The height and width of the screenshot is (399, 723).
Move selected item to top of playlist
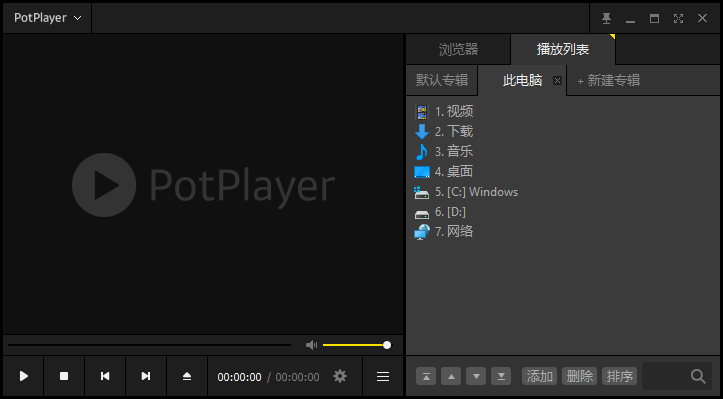pyautogui.click(x=426, y=376)
